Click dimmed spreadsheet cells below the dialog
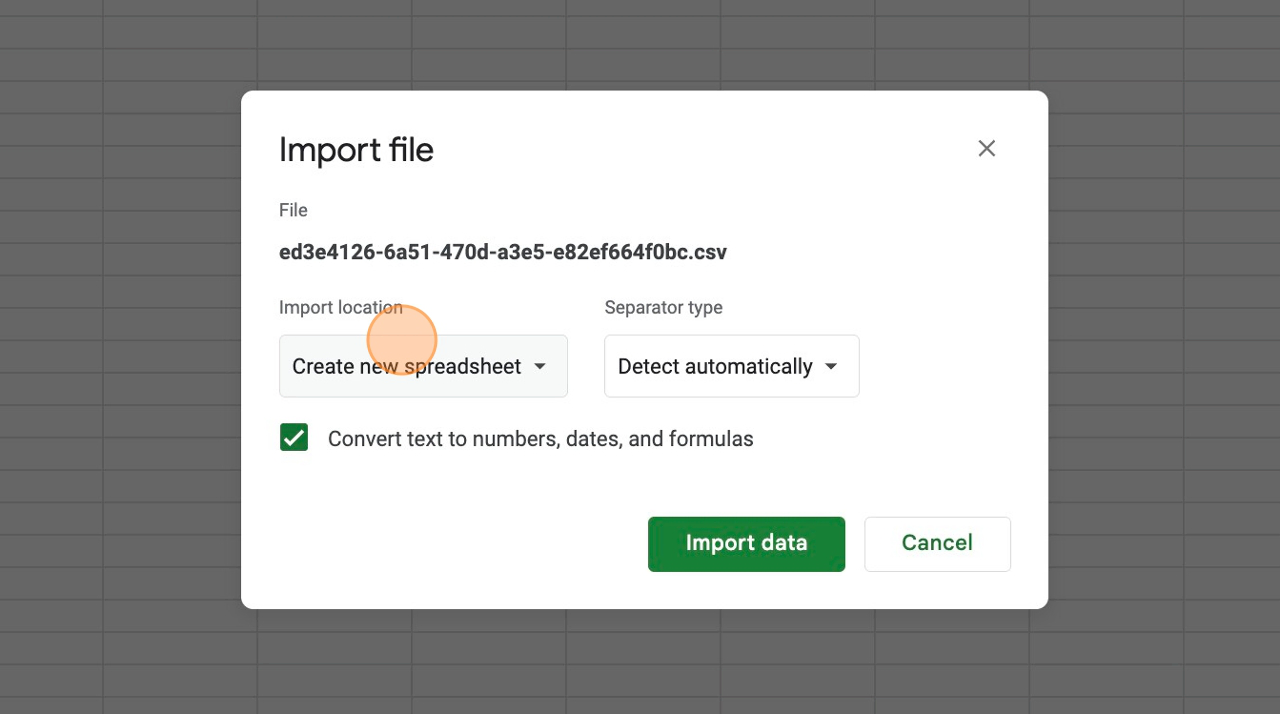Image resolution: width=1280 pixels, height=714 pixels. (640, 662)
